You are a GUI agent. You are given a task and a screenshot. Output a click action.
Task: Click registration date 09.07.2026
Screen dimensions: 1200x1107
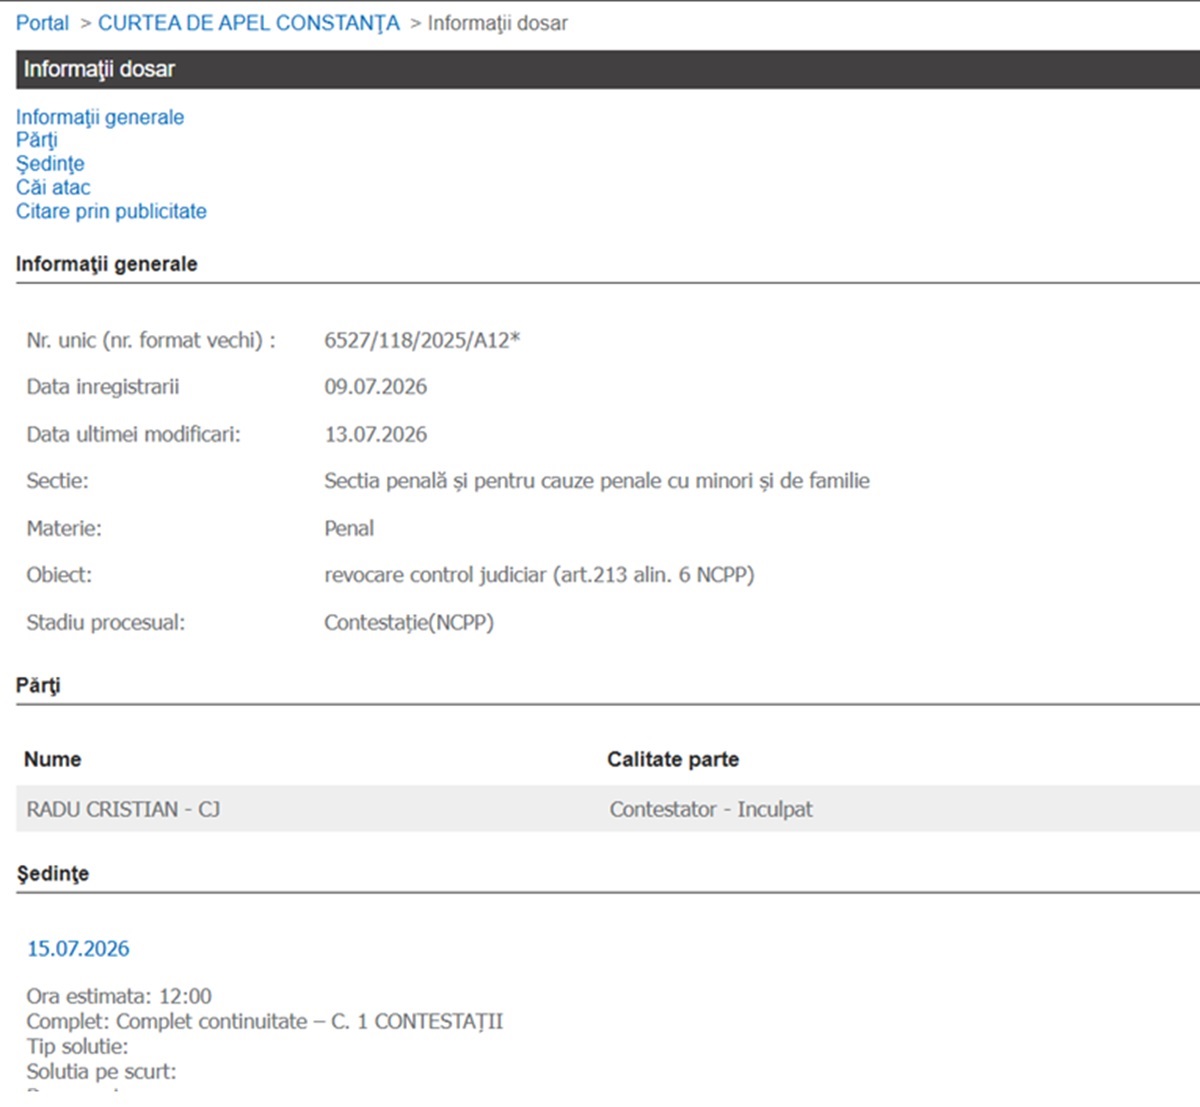[x=375, y=387]
